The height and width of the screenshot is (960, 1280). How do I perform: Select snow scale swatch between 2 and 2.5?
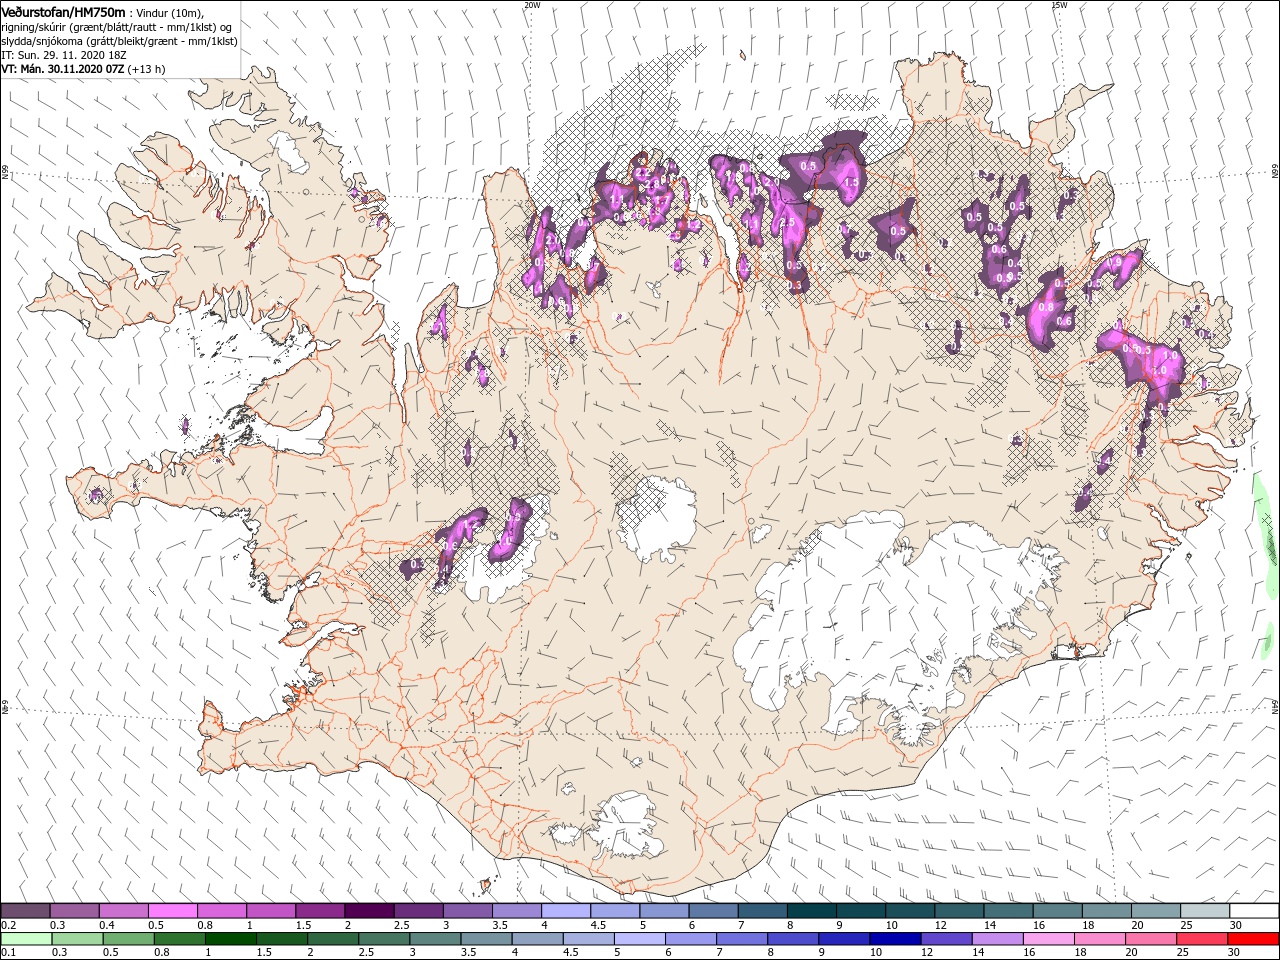(x=369, y=911)
